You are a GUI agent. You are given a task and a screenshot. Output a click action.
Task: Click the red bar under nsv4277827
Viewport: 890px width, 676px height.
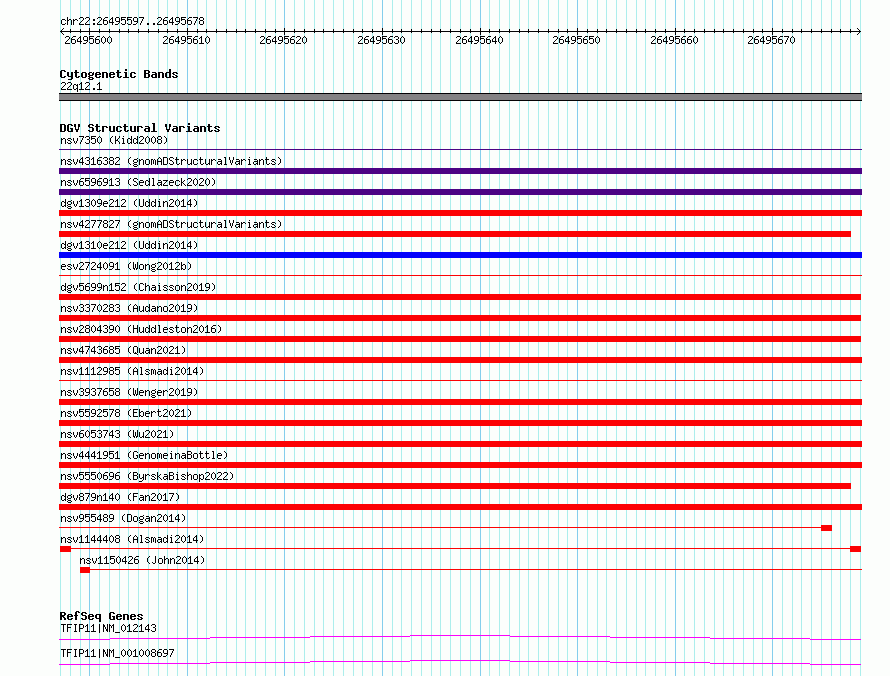pyautogui.click(x=455, y=234)
